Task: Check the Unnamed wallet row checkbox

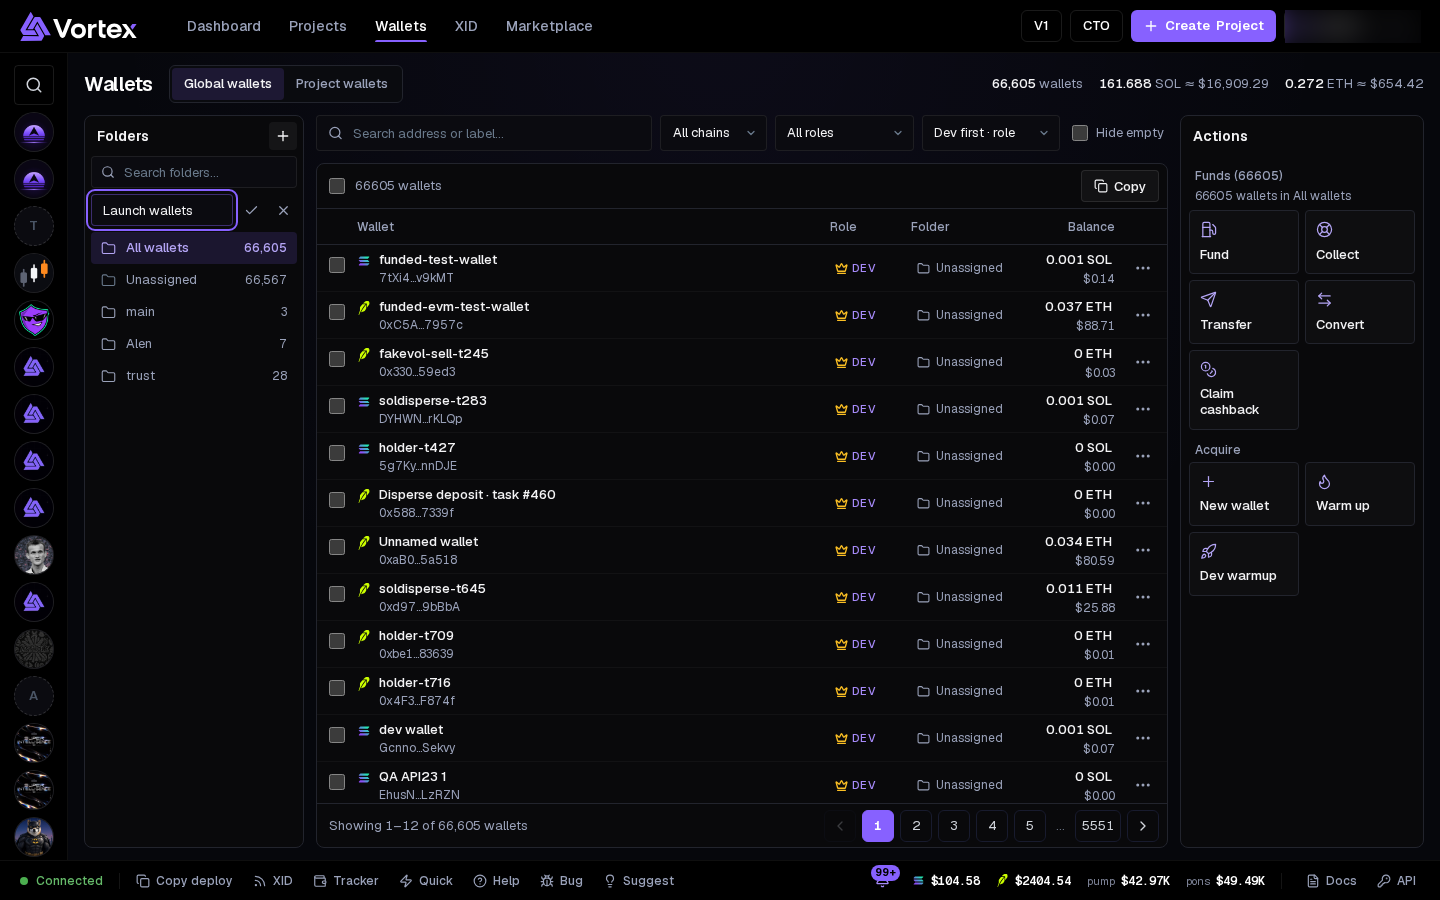Action: [337, 547]
